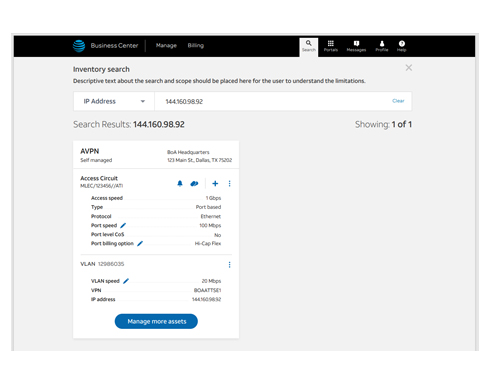The image size is (490, 384).
Task: Close the Inventory search panel
Action: tap(409, 68)
